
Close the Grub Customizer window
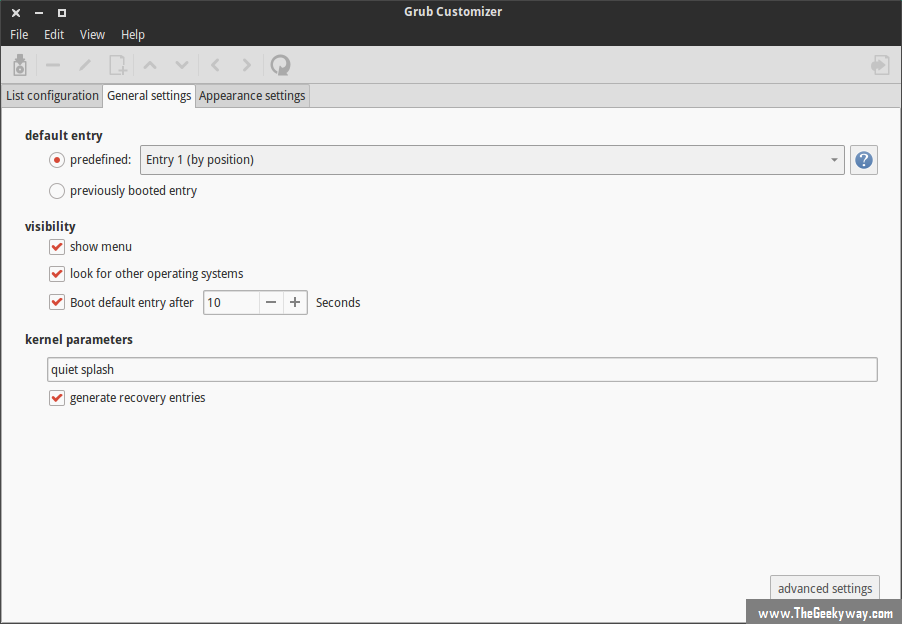pos(16,13)
